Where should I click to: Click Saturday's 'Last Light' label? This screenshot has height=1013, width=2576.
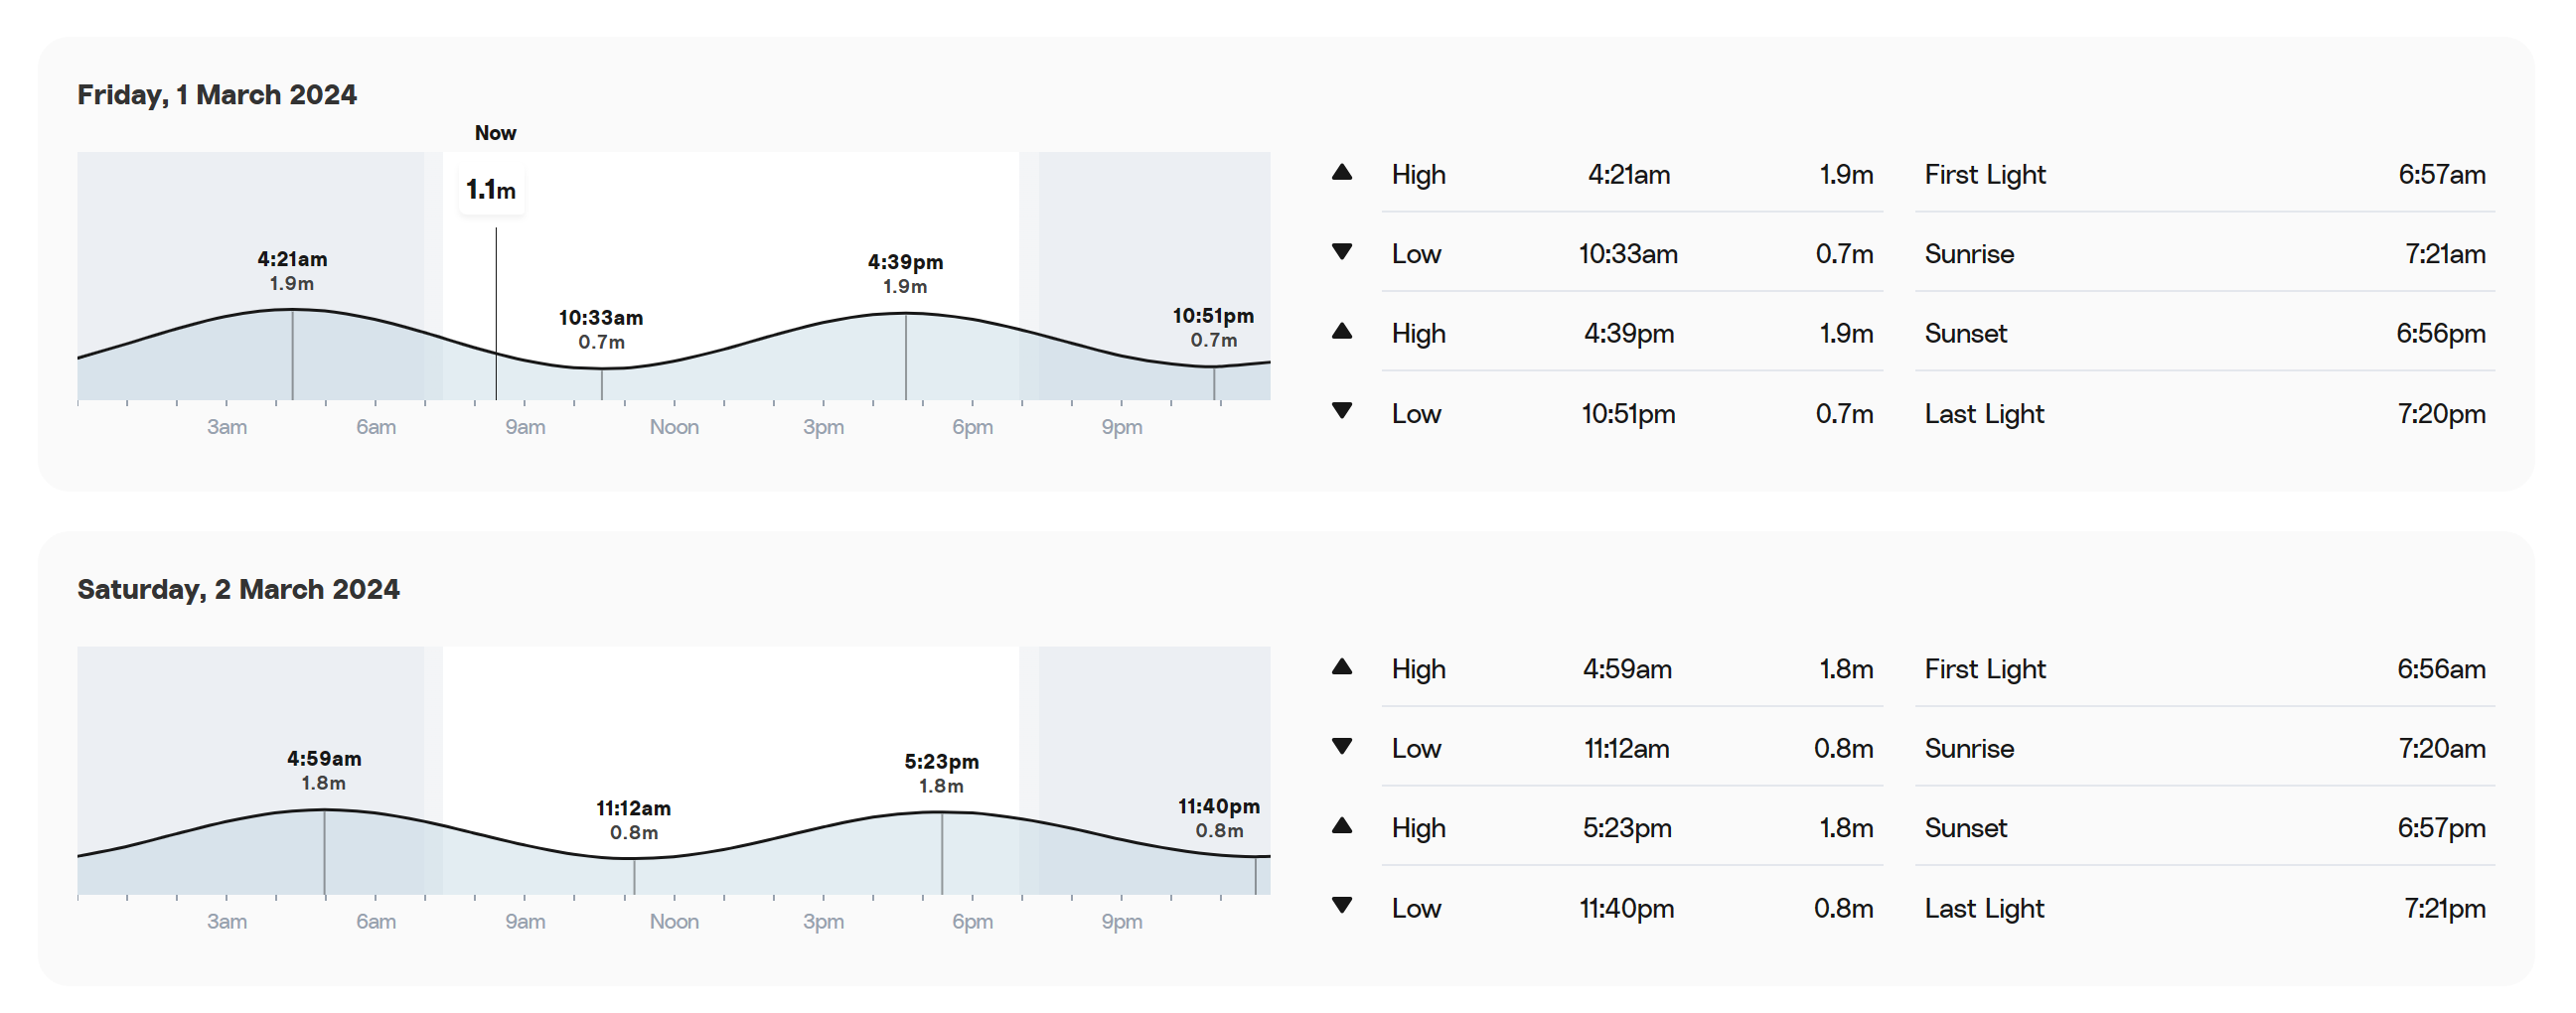click(x=1984, y=908)
